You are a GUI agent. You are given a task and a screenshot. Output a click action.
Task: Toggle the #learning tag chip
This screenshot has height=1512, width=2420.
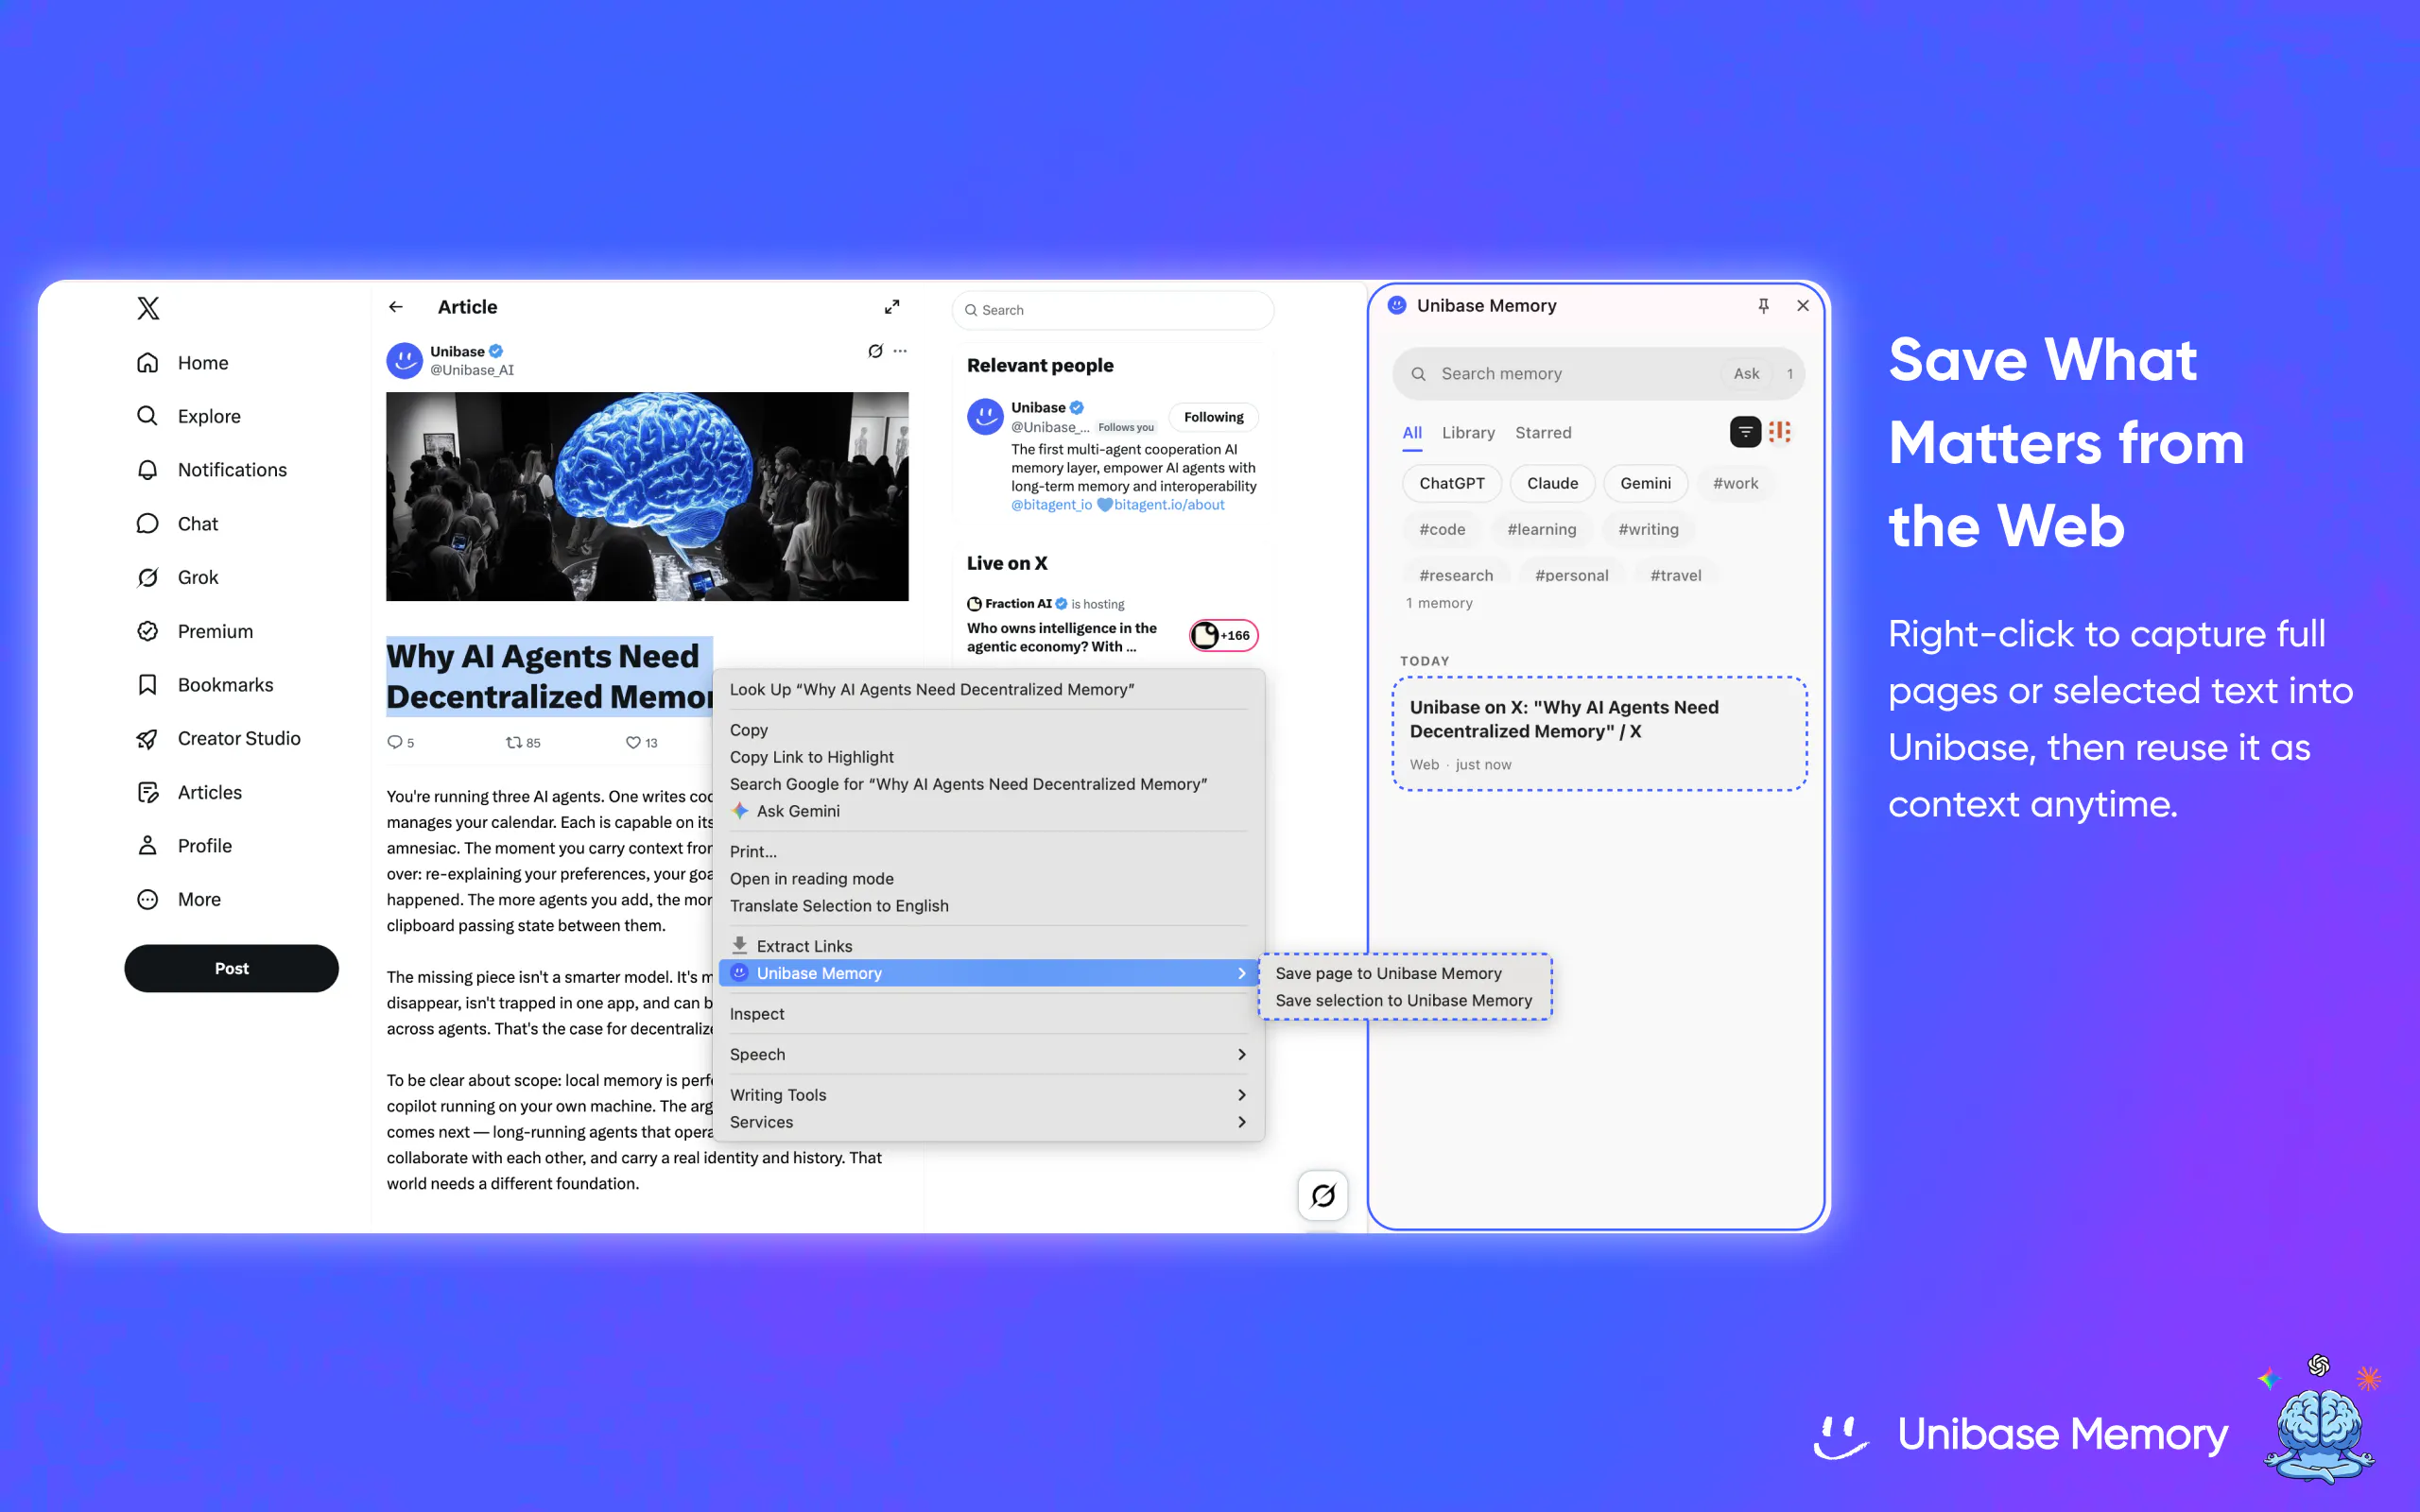pyautogui.click(x=1541, y=529)
